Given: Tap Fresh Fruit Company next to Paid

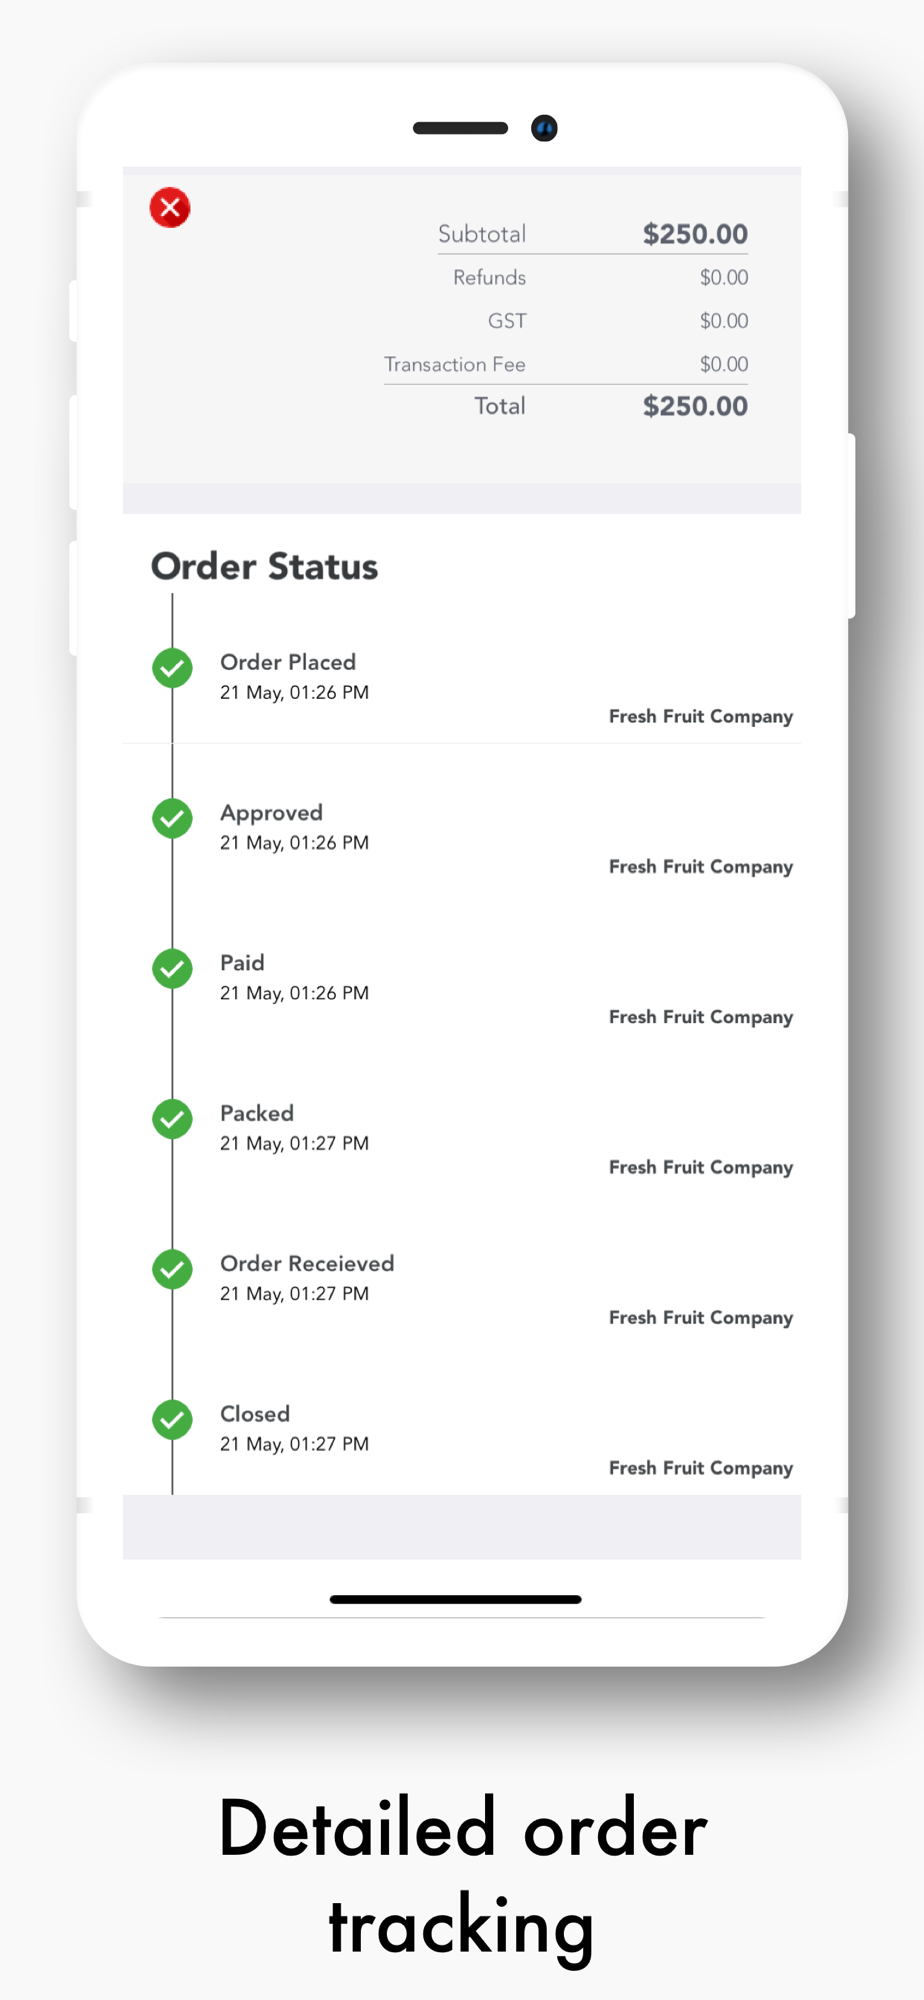Looking at the screenshot, I should tap(700, 1017).
